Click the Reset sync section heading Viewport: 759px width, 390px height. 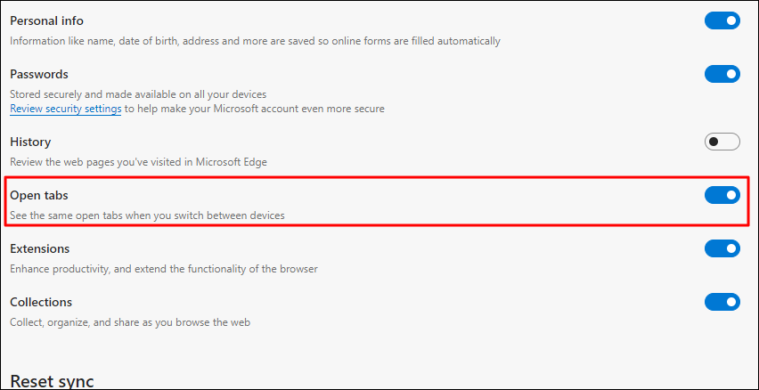pyautogui.click(x=52, y=381)
